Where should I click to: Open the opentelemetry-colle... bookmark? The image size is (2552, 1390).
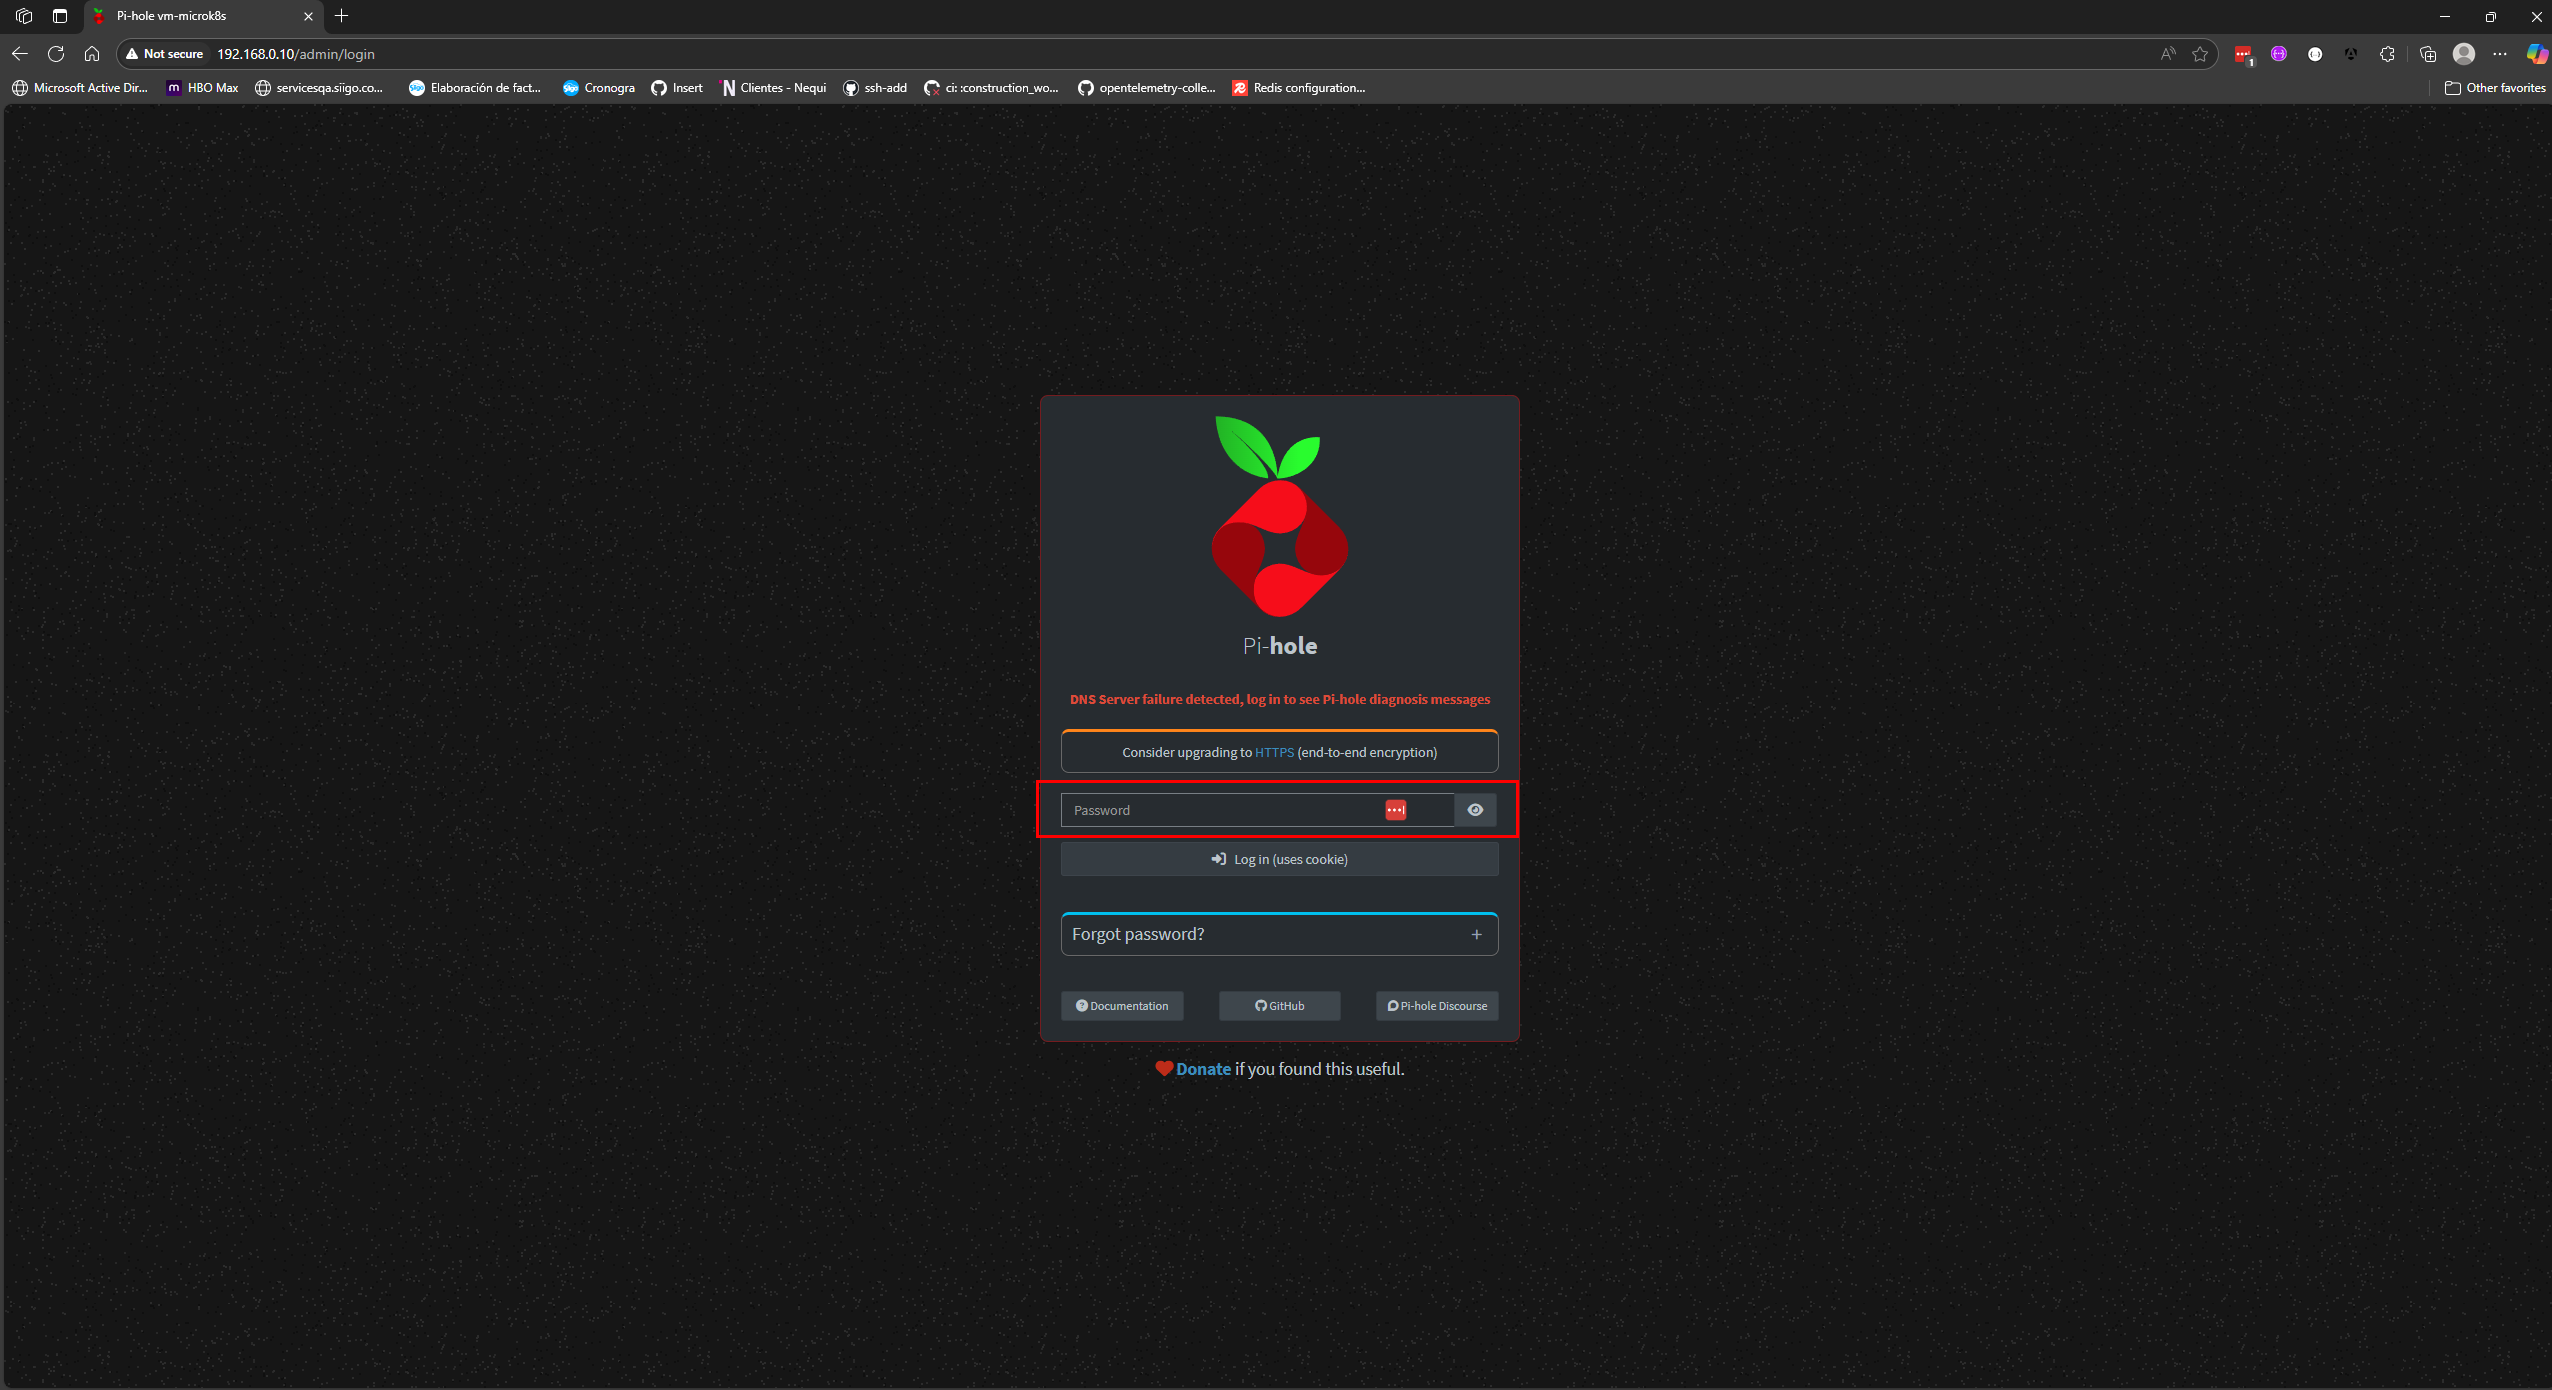coord(1147,88)
